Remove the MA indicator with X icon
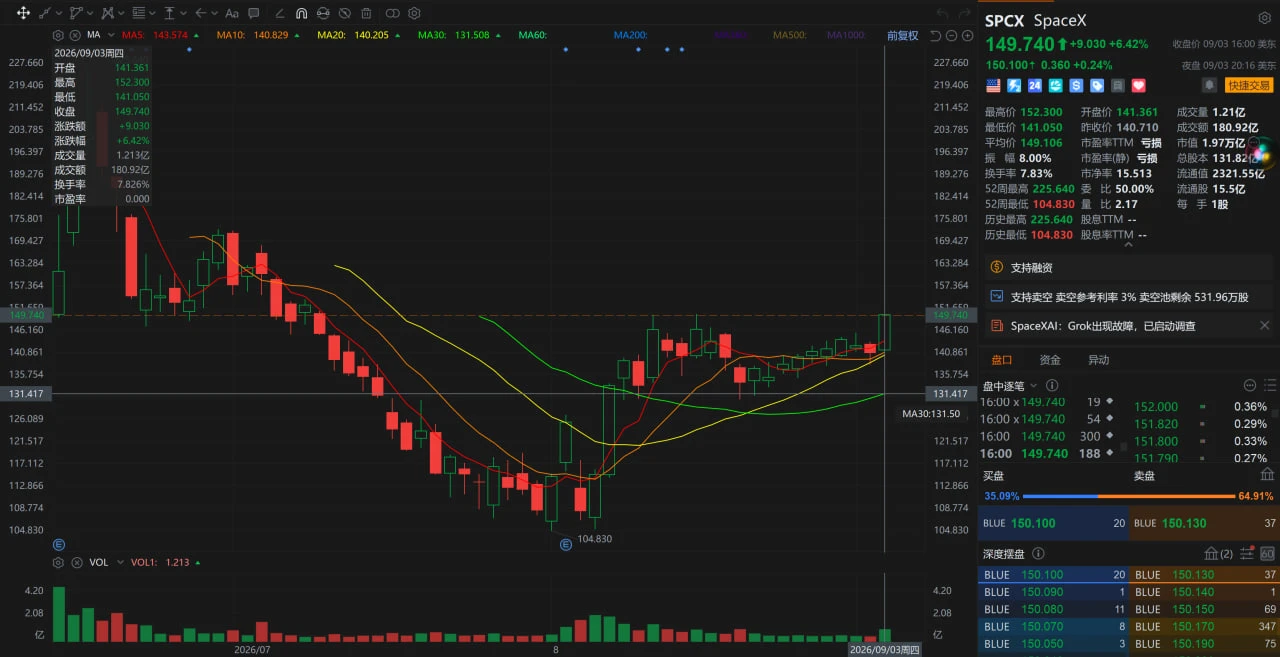Image resolution: width=1280 pixels, height=657 pixels. 75,35
